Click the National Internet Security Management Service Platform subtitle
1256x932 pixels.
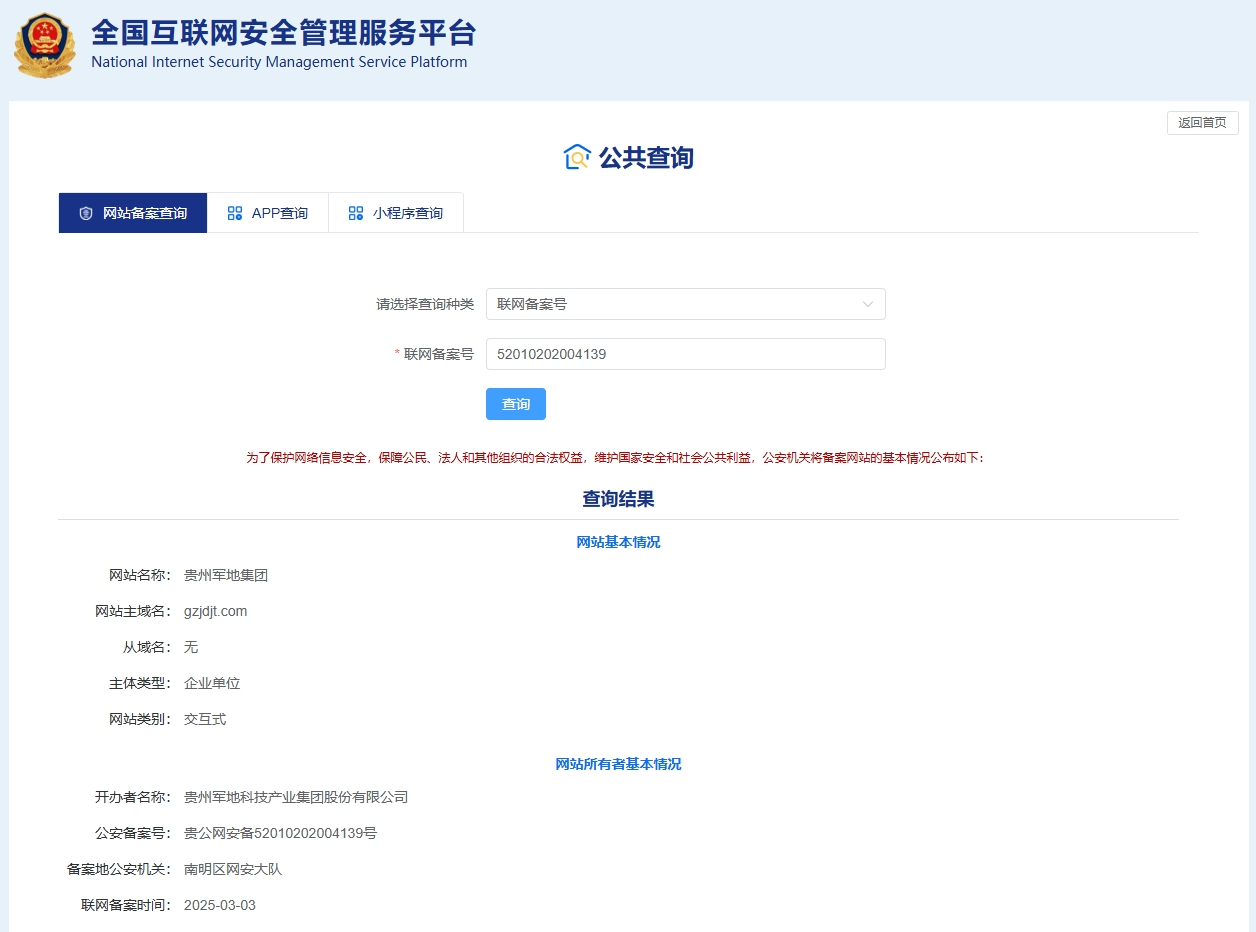tap(279, 62)
